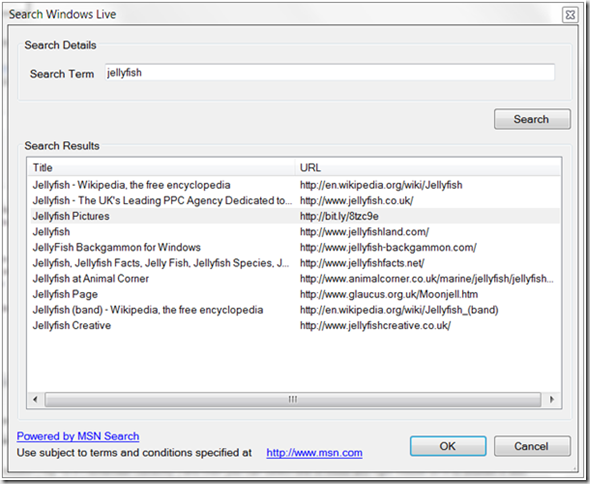Viewport: 590px width, 484px height.
Task: Click the right scroll arrow of results list
Action: (x=552, y=399)
